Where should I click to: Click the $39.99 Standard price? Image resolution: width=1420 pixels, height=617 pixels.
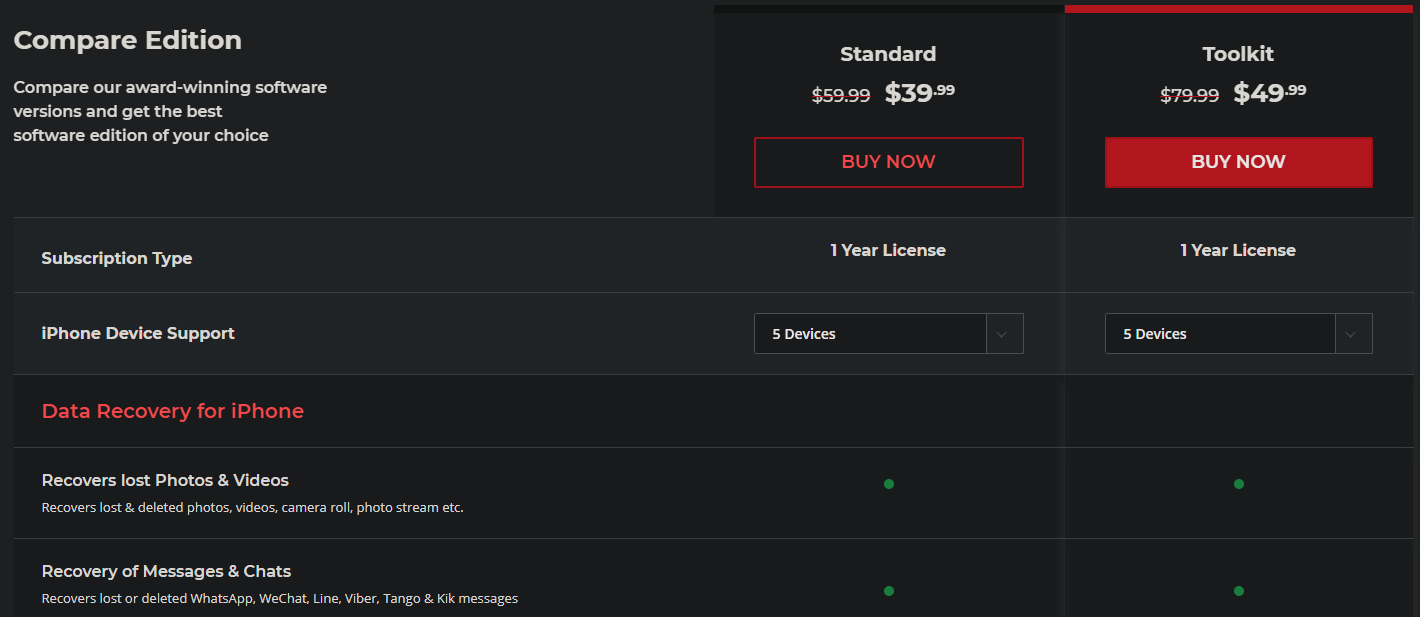pyautogui.click(x=919, y=93)
